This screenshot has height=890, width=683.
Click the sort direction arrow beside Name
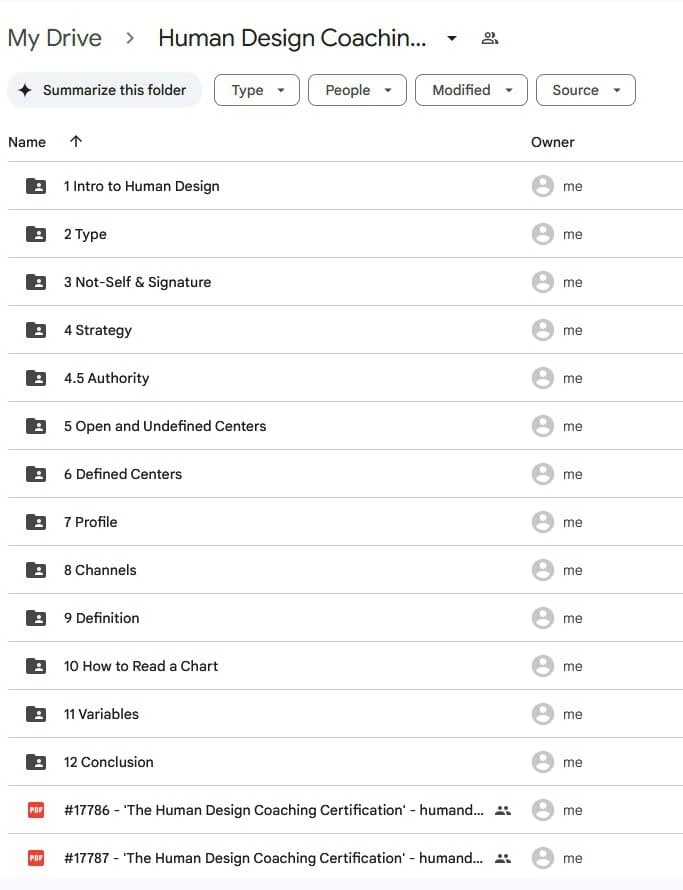click(76, 141)
